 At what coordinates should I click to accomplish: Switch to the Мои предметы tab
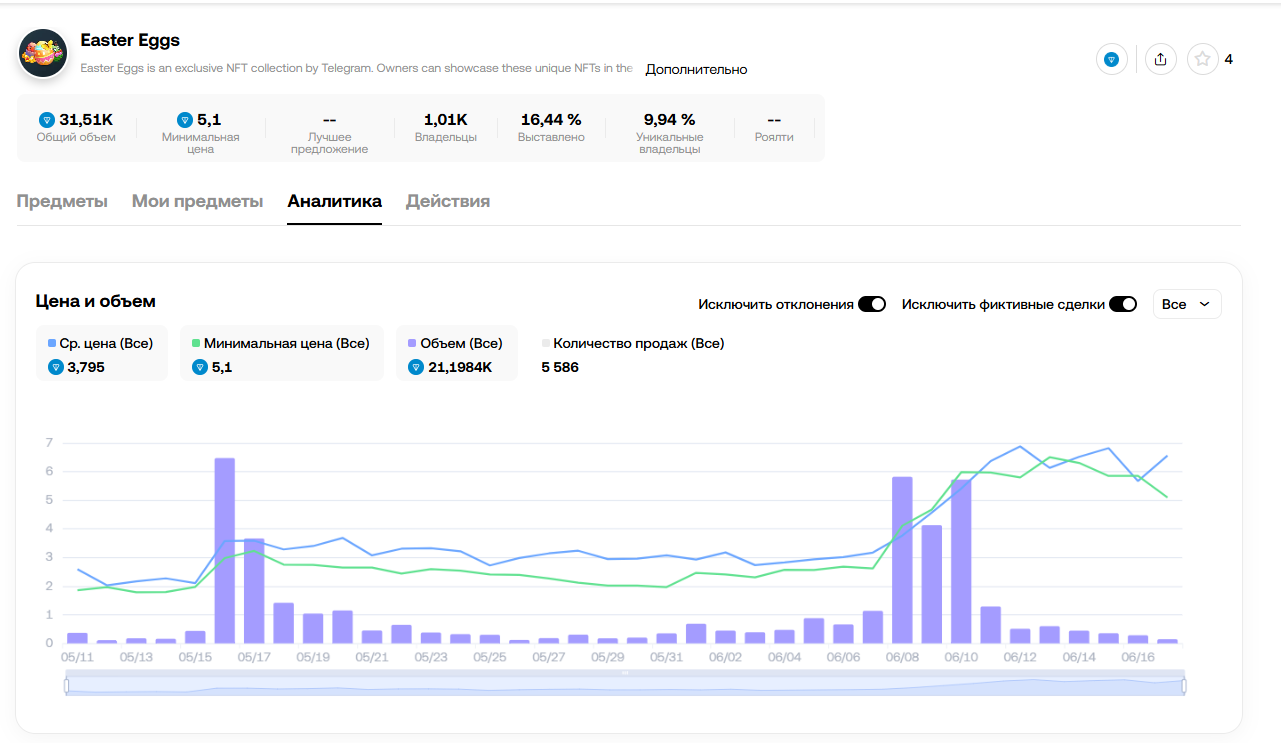point(198,201)
